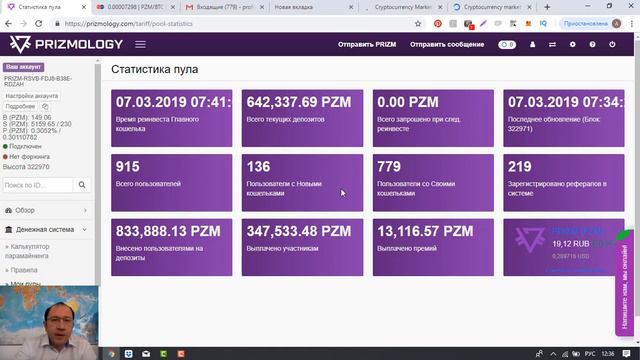This screenshot has width=640, height=360.
Task: Bookmark this page with the star icon
Action: tap(418, 24)
